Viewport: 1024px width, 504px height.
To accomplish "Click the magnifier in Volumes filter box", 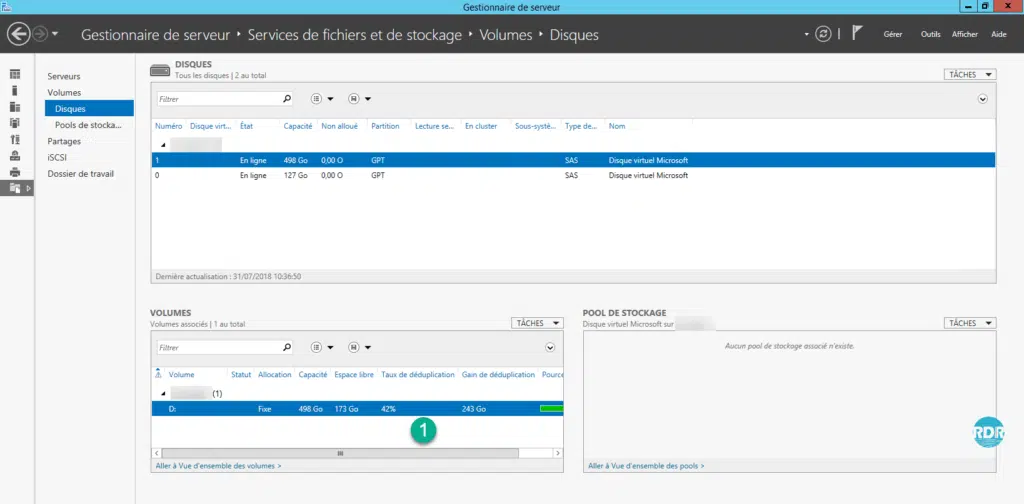I will pos(286,347).
